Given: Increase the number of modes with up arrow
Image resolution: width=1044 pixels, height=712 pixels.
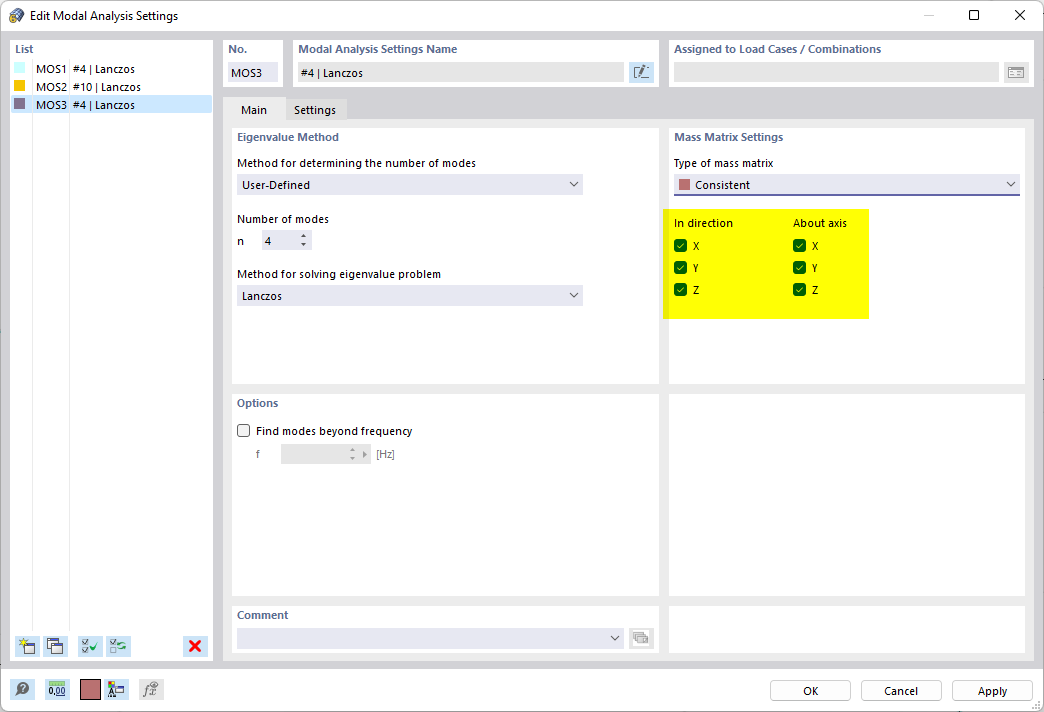Looking at the screenshot, I should [x=304, y=236].
